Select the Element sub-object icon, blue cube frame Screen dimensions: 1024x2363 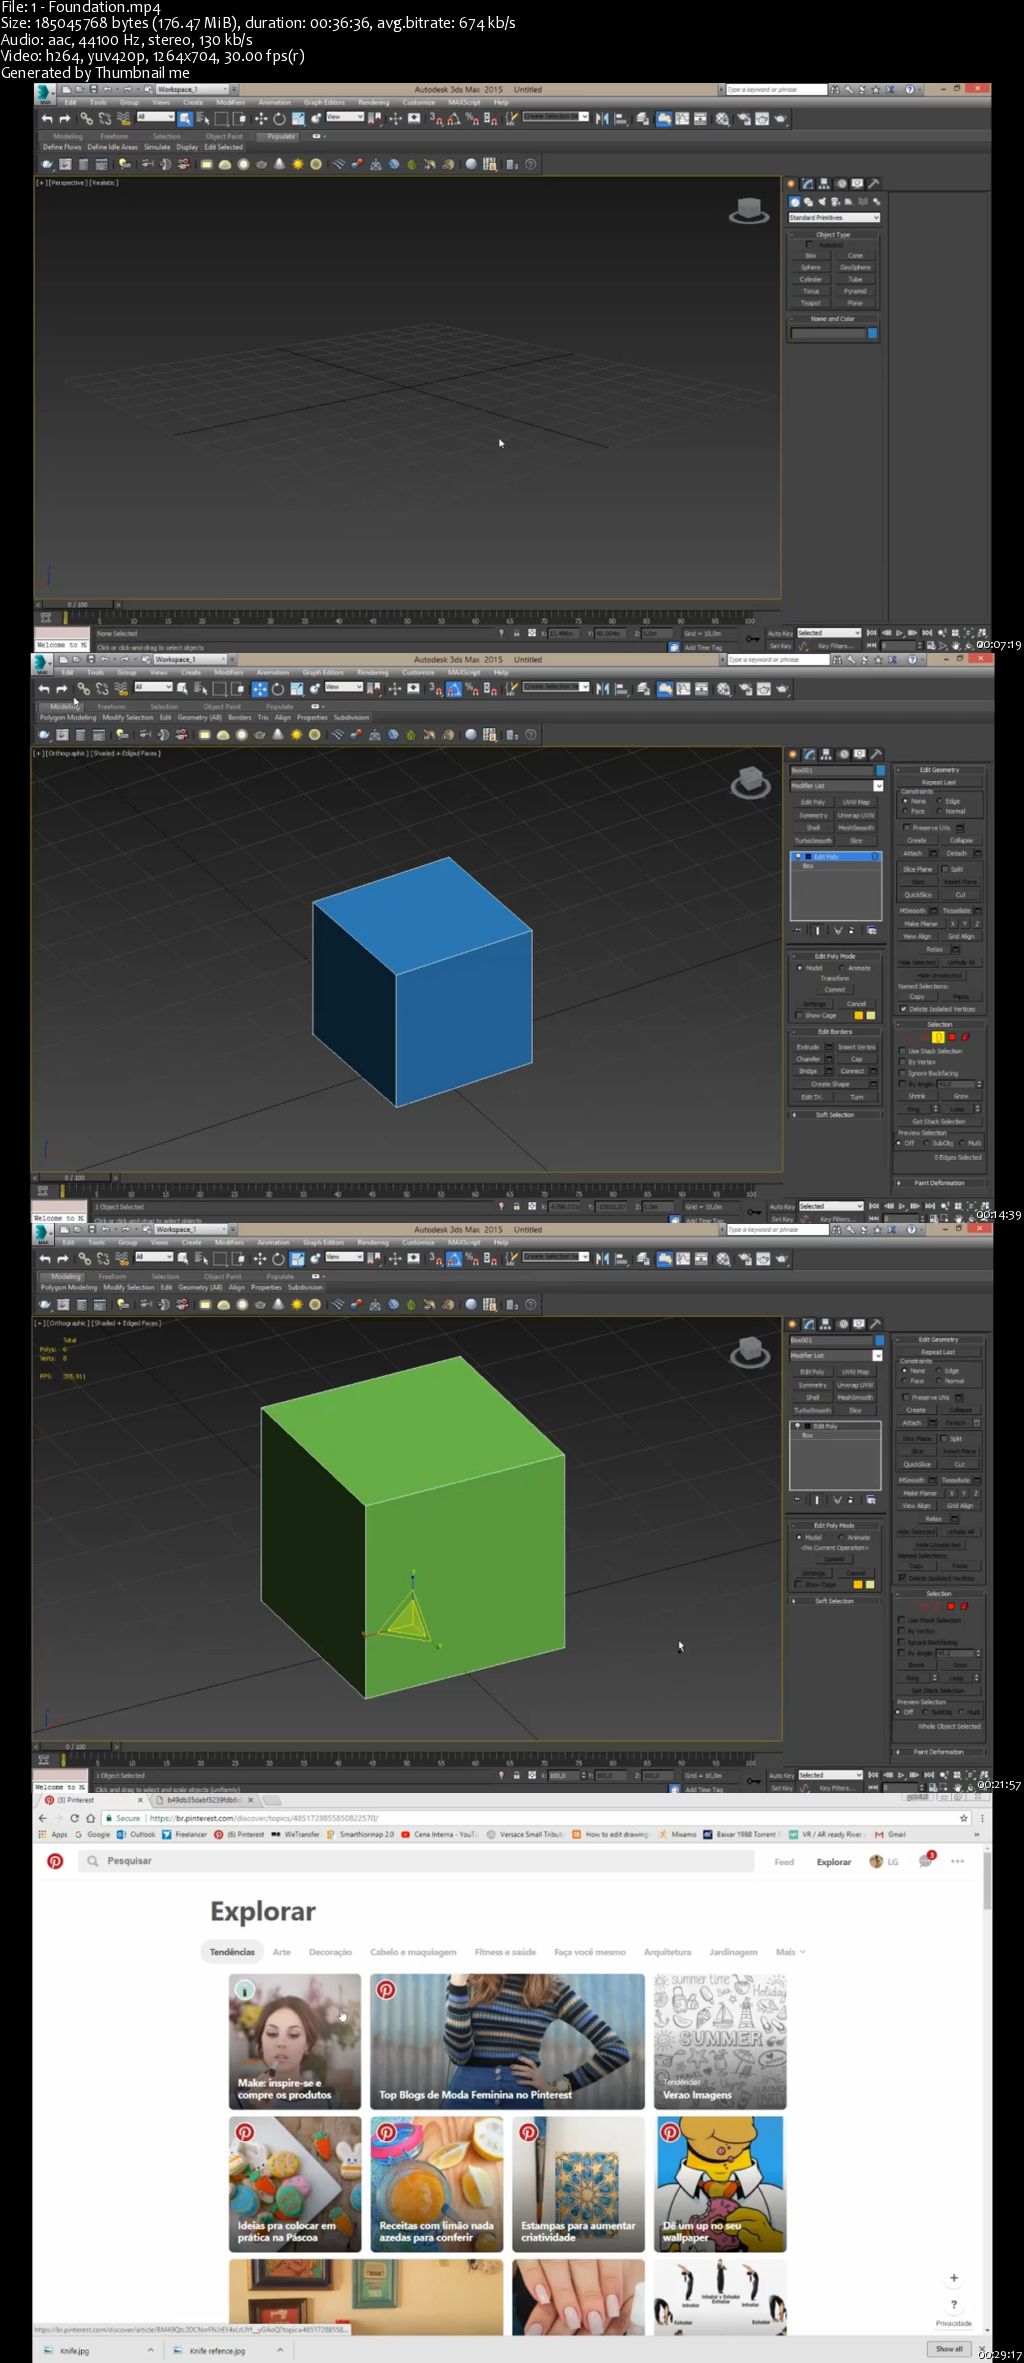(x=964, y=1037)
